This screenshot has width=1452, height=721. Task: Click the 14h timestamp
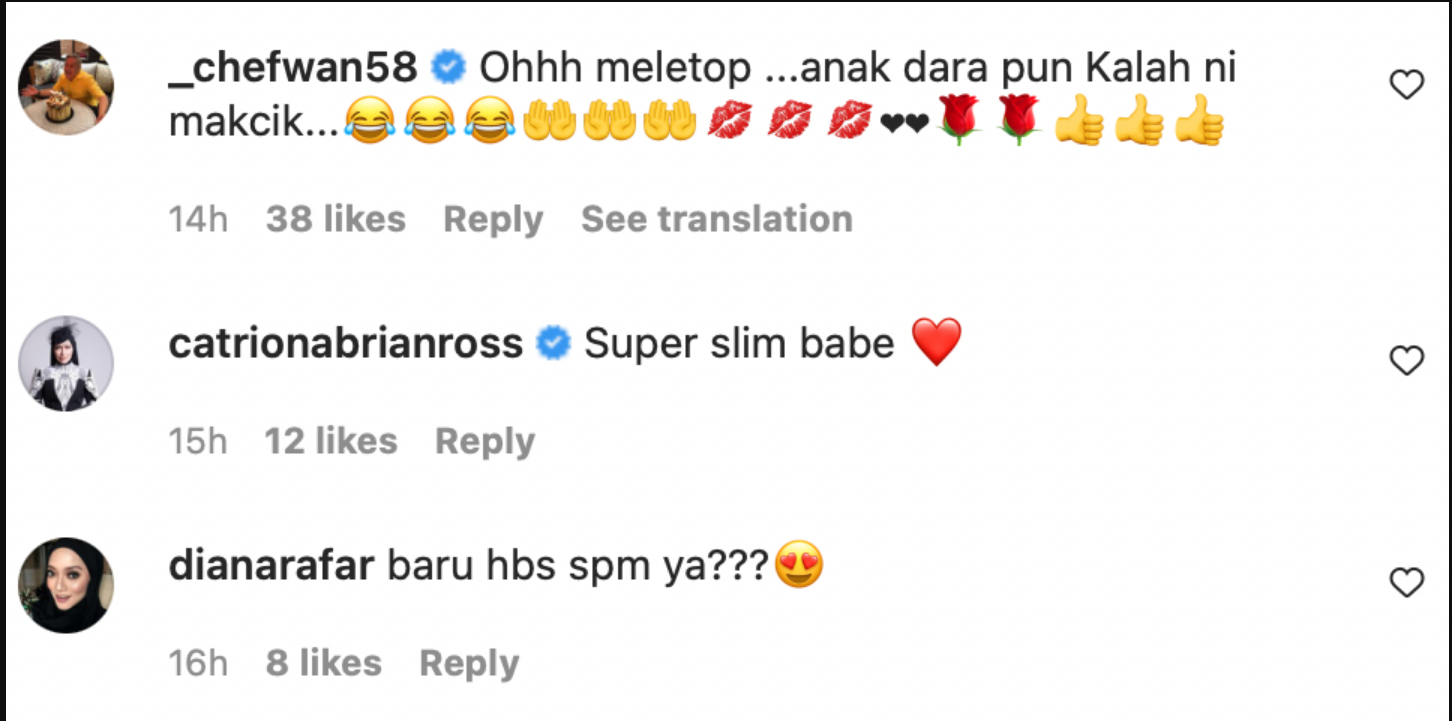point(198,219)
